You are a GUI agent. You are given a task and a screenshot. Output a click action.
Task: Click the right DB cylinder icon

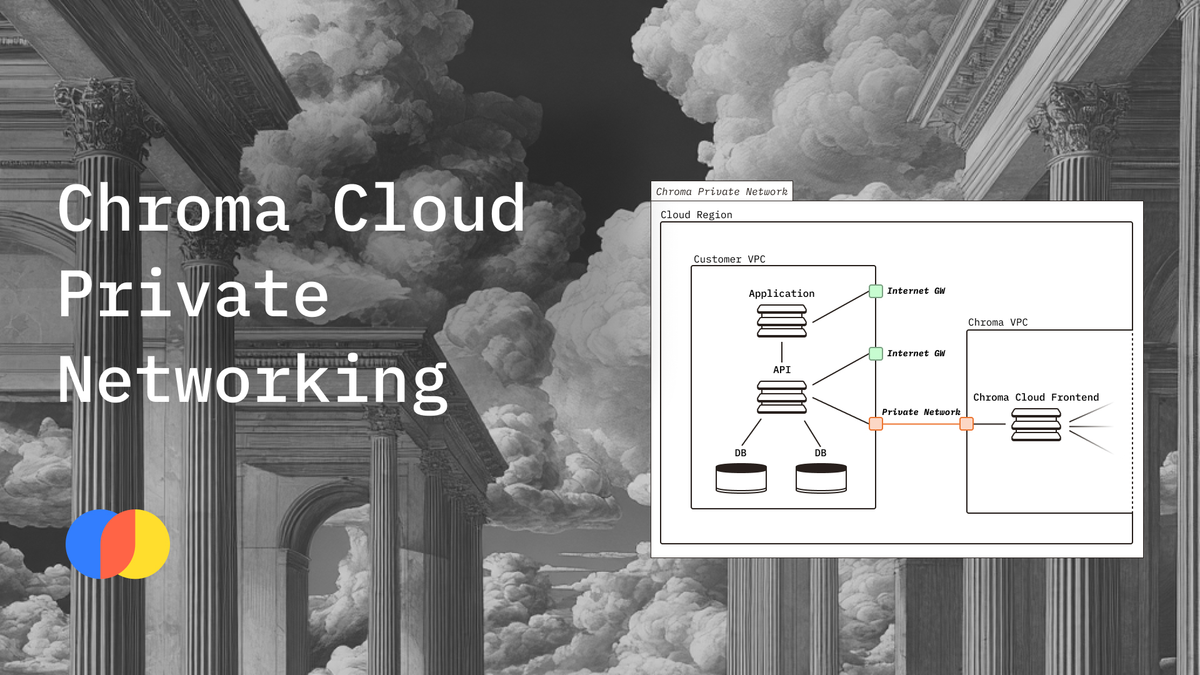click(x=821, y=477)
